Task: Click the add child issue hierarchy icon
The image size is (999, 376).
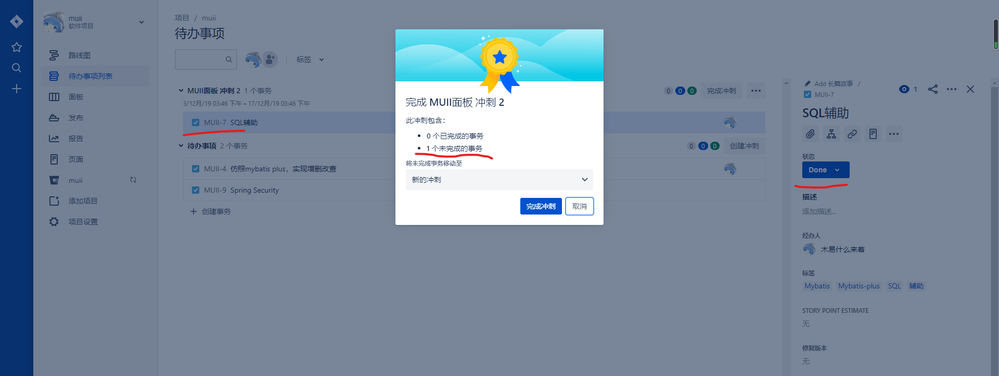Action: click(x=831, y=134)
